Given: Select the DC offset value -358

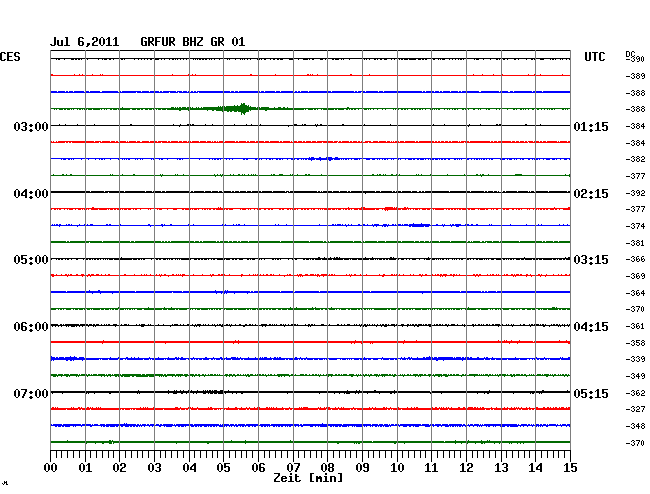Looking at the screenshot, I should coord(635,343).
